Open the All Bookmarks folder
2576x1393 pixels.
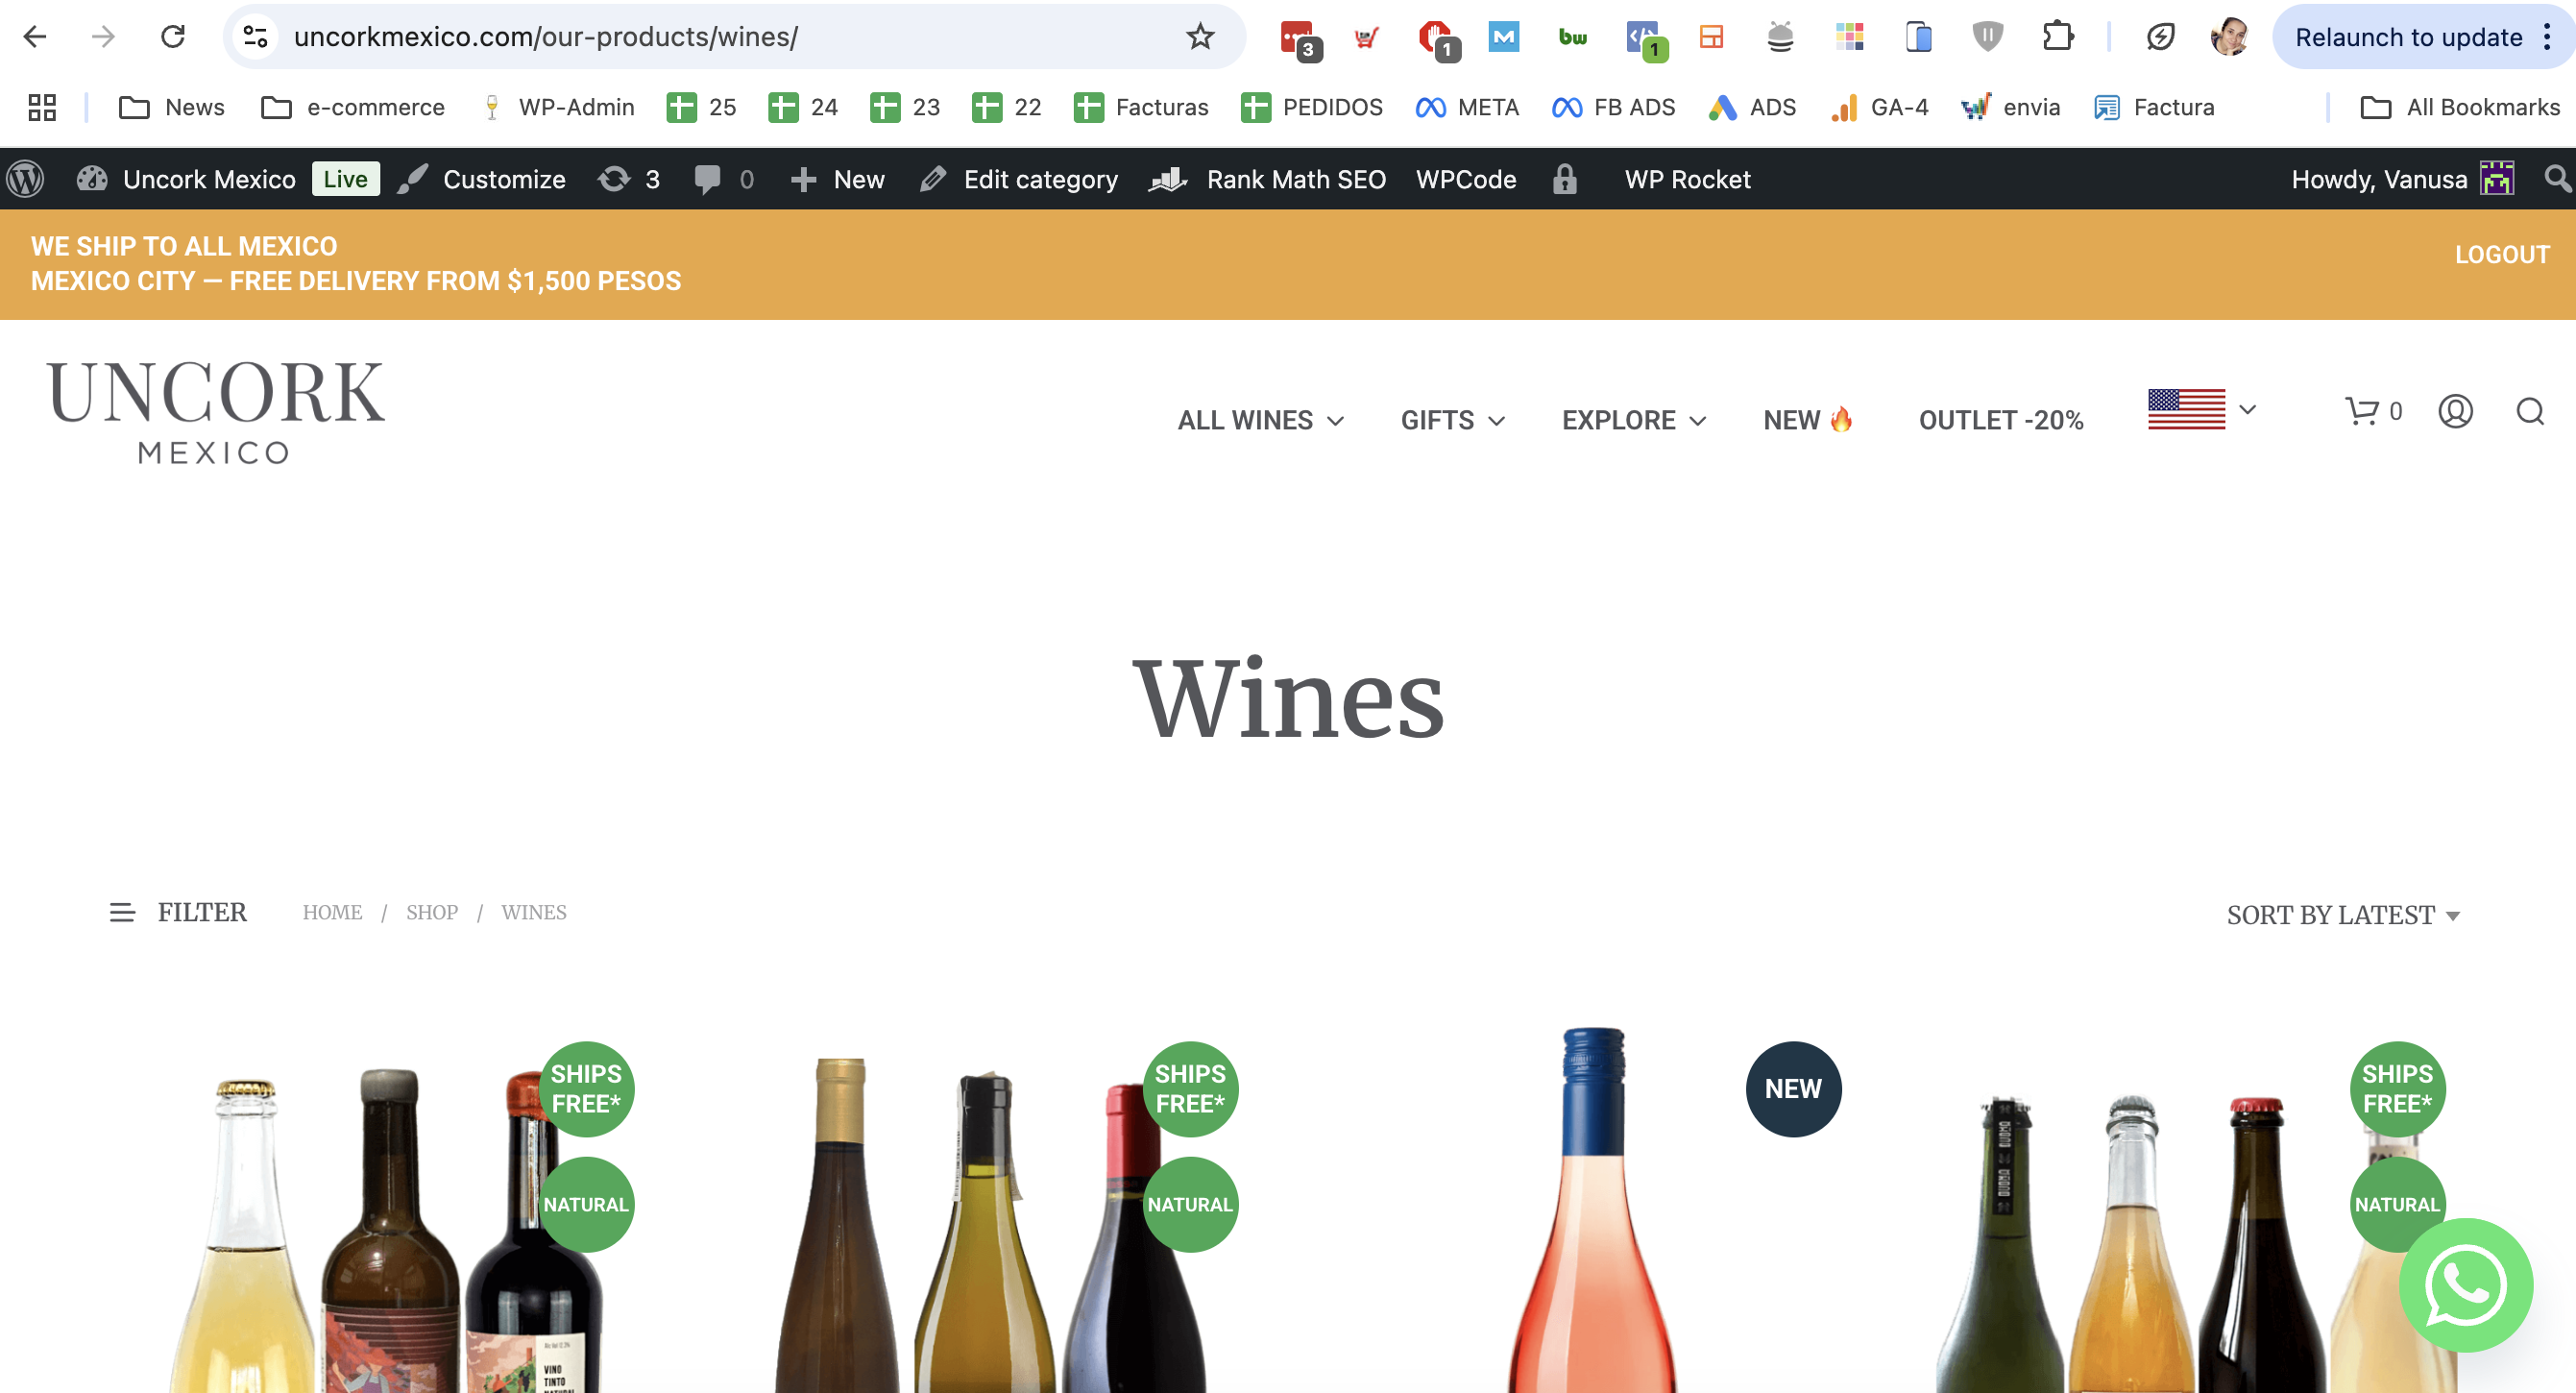[x=2460, y=107]
